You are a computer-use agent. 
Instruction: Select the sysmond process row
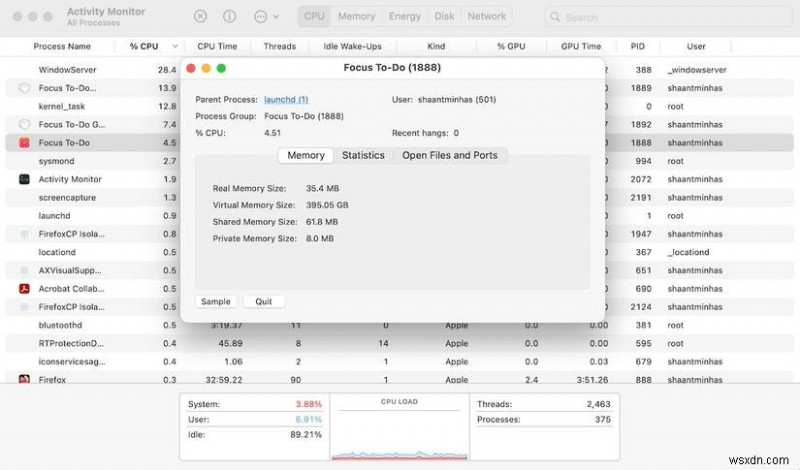pos(399,161)
